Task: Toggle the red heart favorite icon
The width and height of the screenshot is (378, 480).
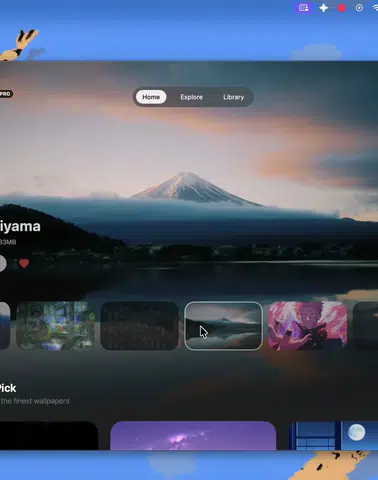Action: [24, 263]
